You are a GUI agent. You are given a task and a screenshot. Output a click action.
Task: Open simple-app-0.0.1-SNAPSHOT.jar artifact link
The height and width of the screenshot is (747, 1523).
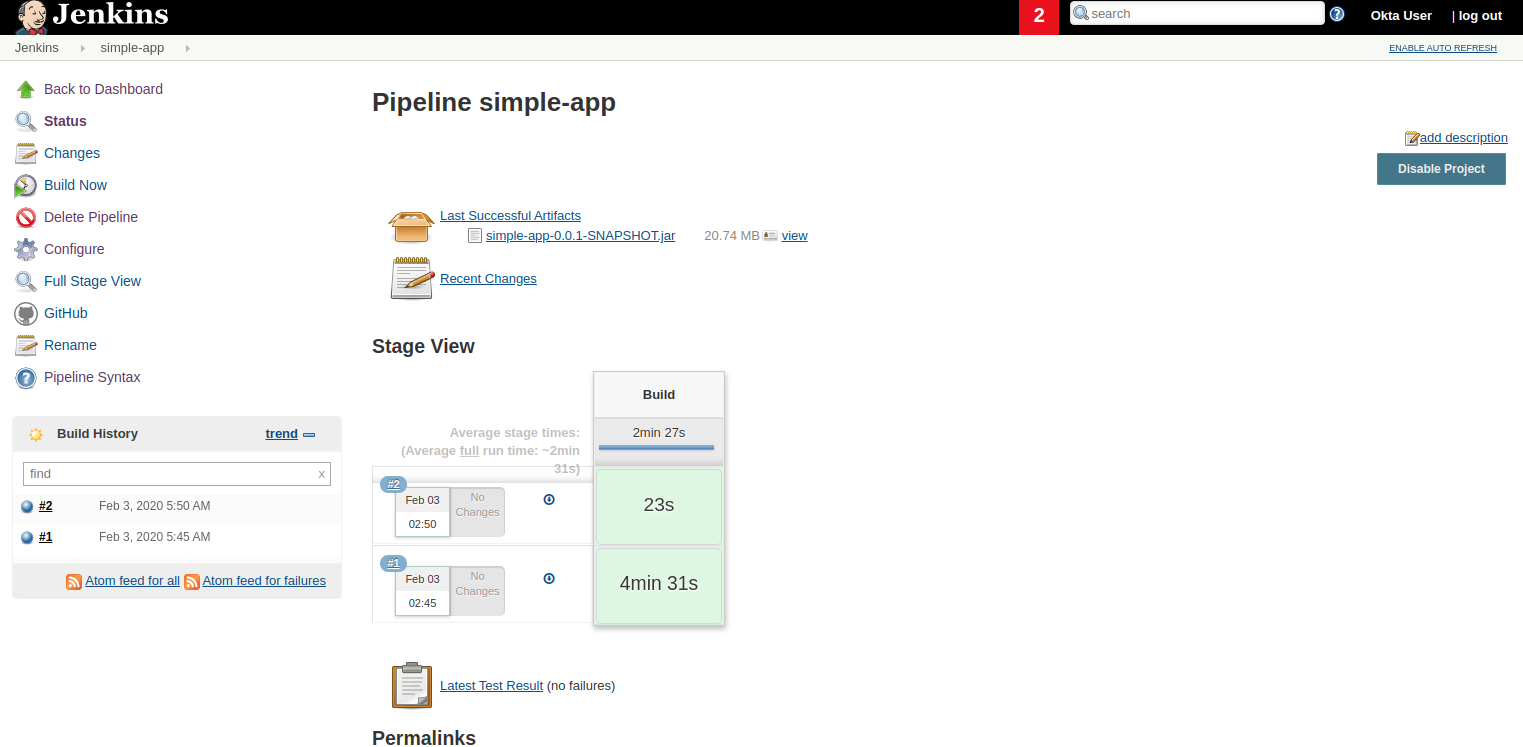pyautogui.click(x=580, y=236)
